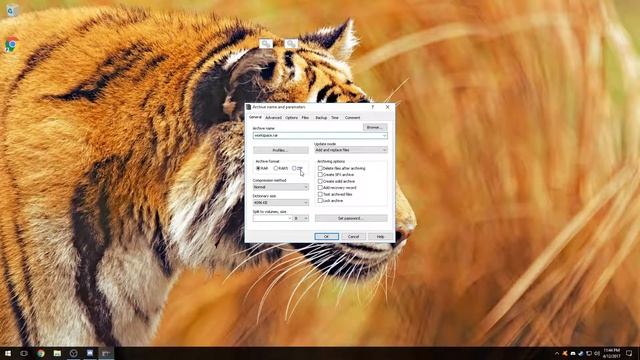Confirm with the OK button

[327, 237]
